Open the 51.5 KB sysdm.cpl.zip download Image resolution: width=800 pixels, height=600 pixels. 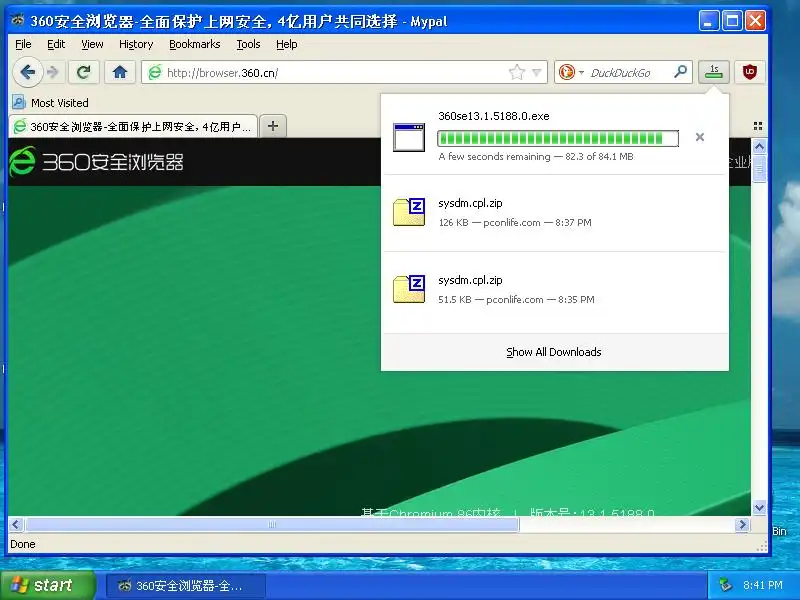(x=554, y=290)
